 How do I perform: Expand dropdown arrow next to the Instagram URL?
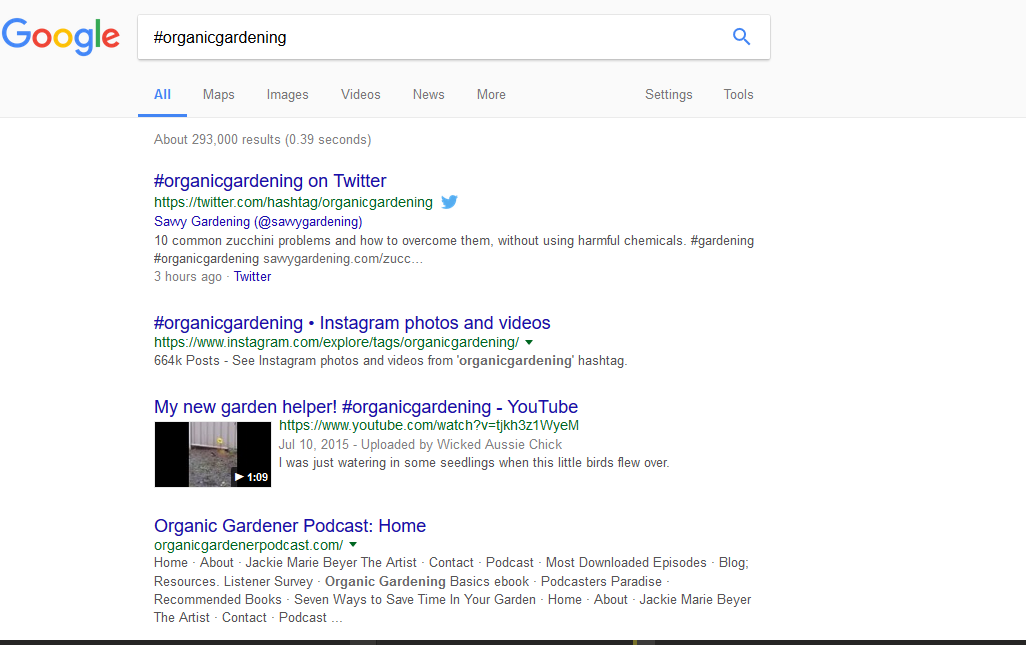(x=529, y=342)
